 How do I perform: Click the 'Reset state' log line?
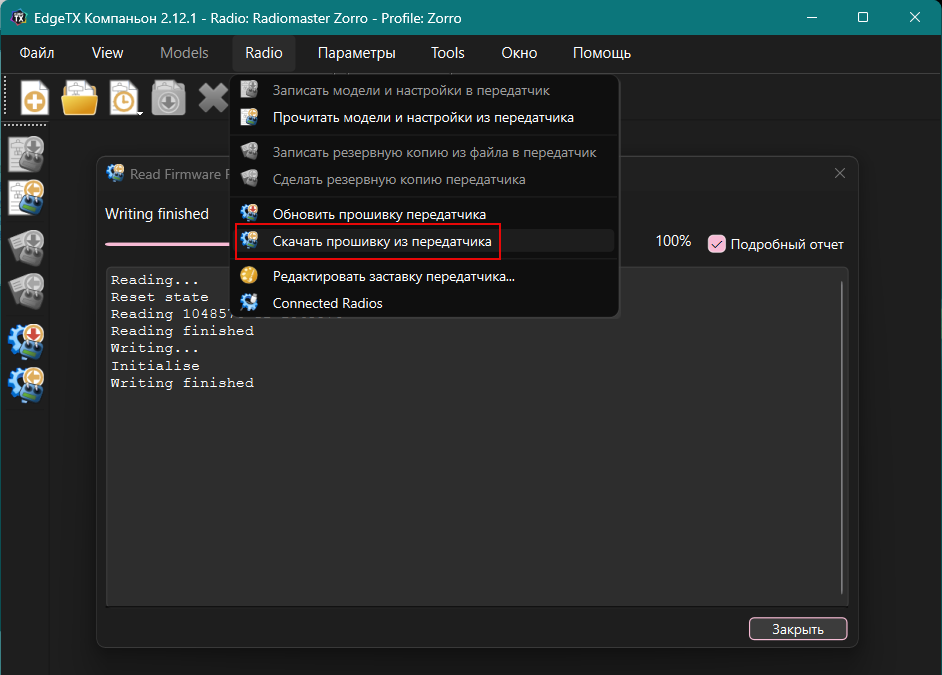pyautogui.click(x=159, y=297)
